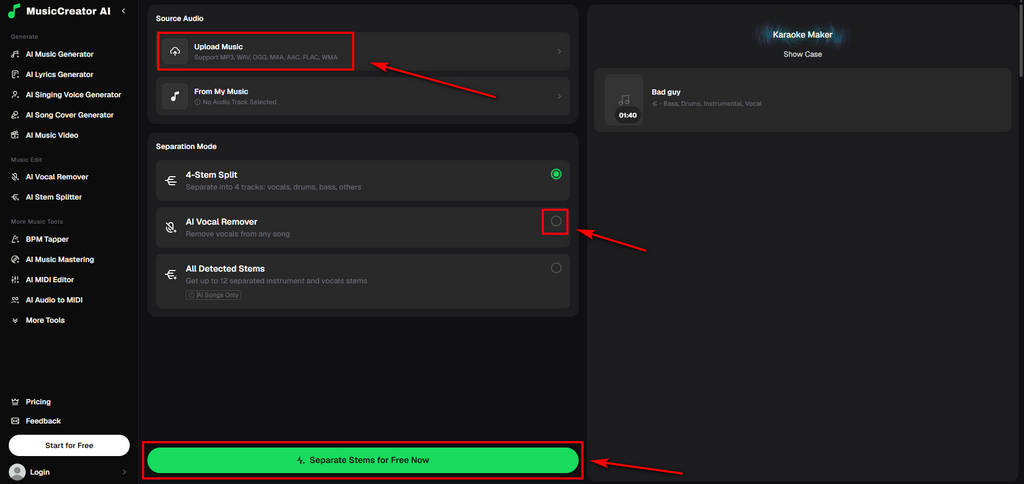The width and height of the screenshot is (1024, 484).
Task: Open AI Singing Voice Generator
Action: click(x=73, y=95)
